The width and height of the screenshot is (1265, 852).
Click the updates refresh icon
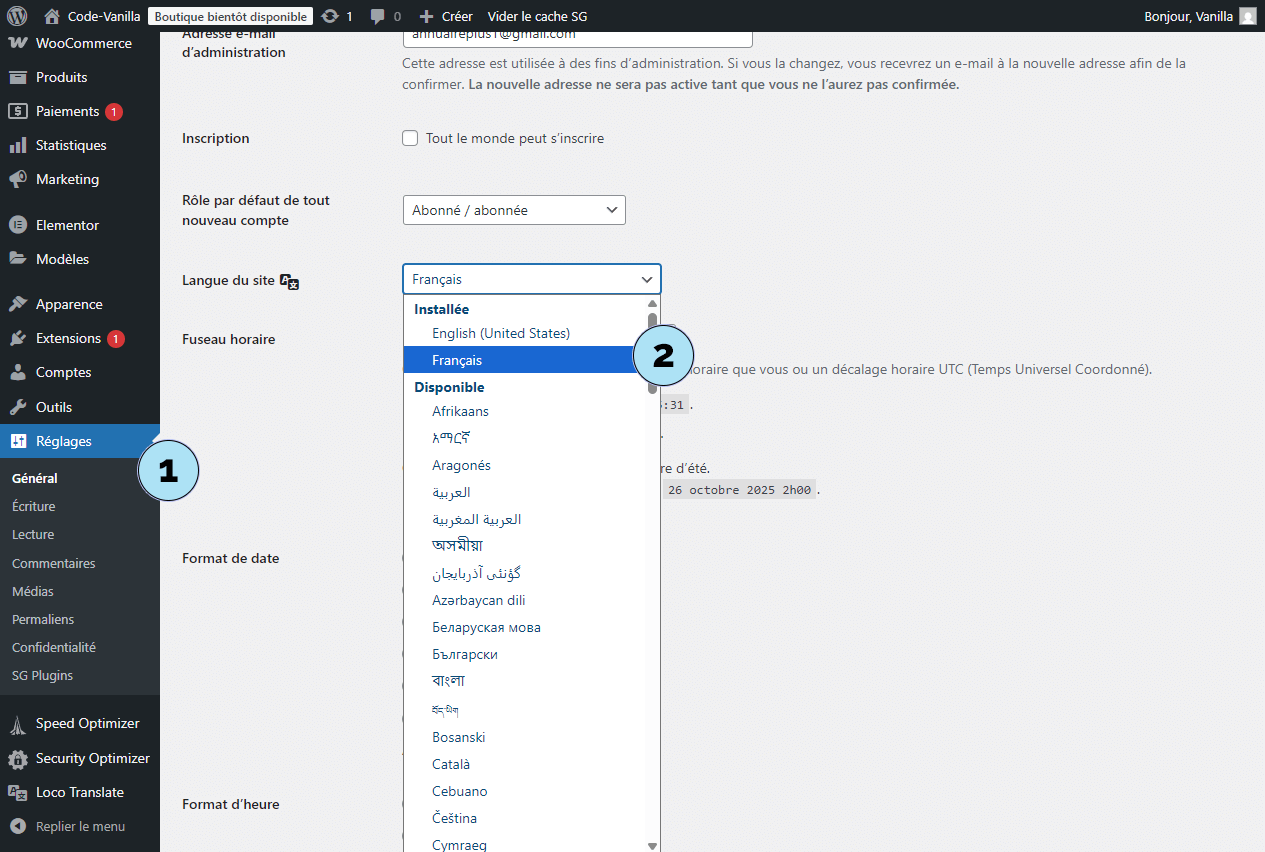pyautogui.click(x=330, y=16)
